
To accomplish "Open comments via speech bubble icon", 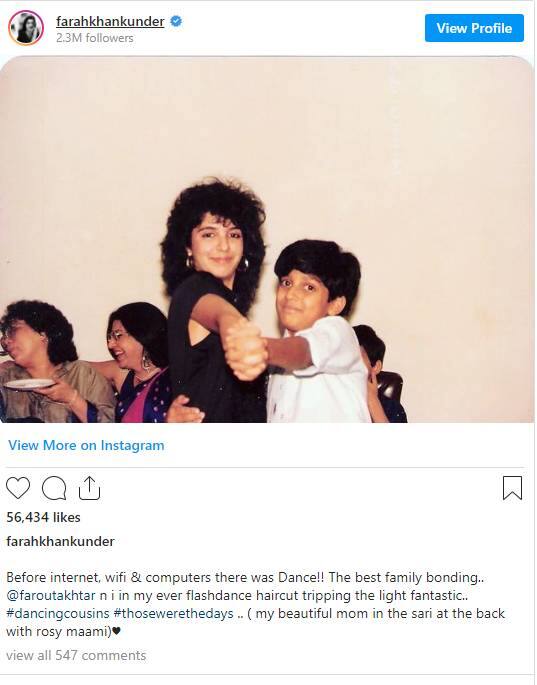I will tap(54, 488).
